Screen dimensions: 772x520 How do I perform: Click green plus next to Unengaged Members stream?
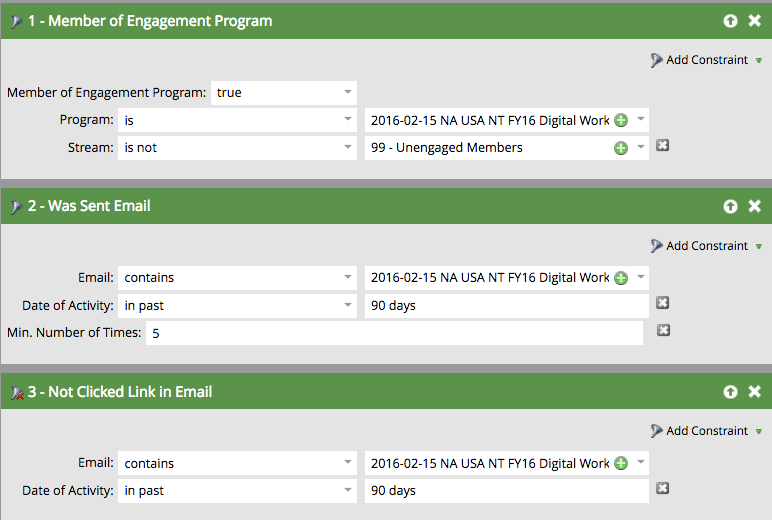(x=621, y=148)
